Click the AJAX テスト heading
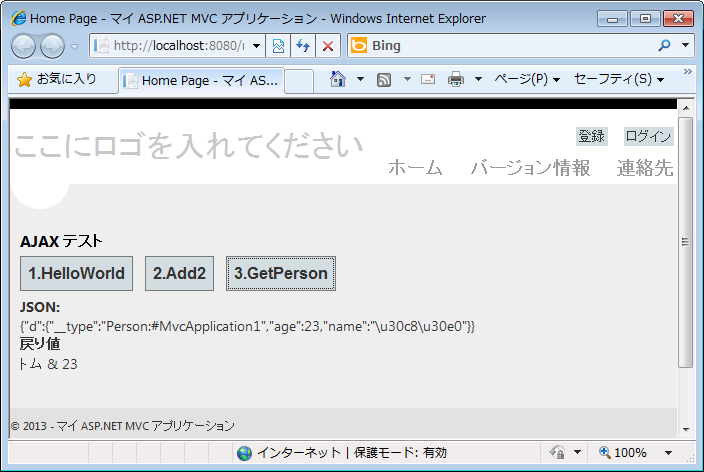 click(61, 241)
